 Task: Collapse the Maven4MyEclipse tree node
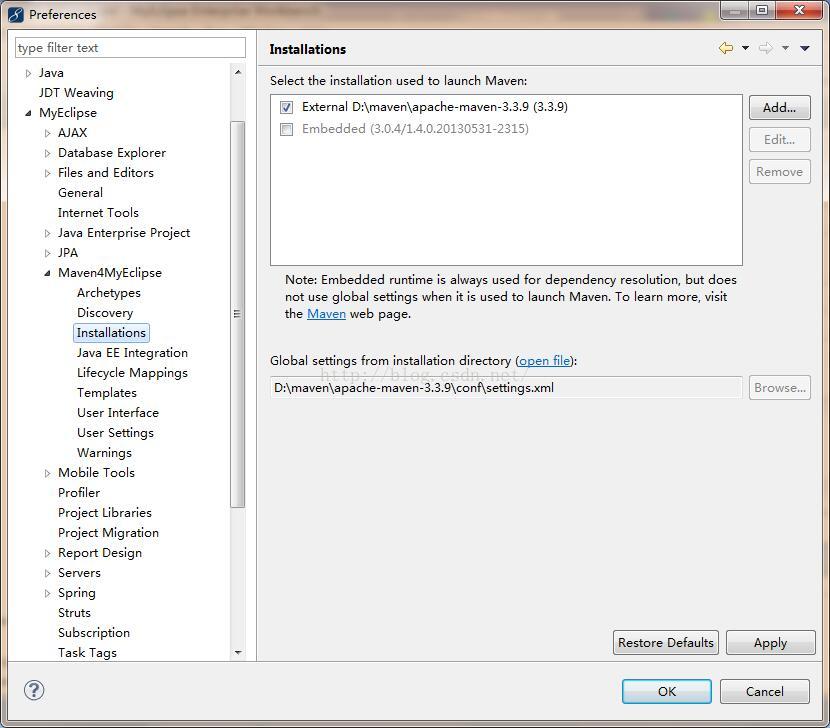point(48,273)
